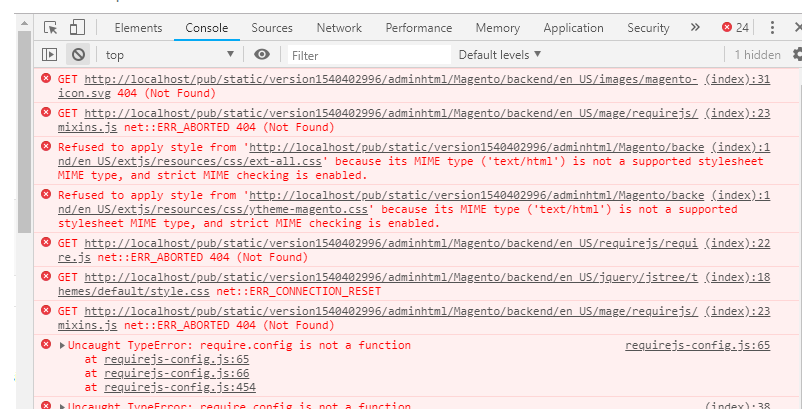Screen dimensions: 808x409
Task: Open console settings gear icon
Action: (x=799, y=55)
